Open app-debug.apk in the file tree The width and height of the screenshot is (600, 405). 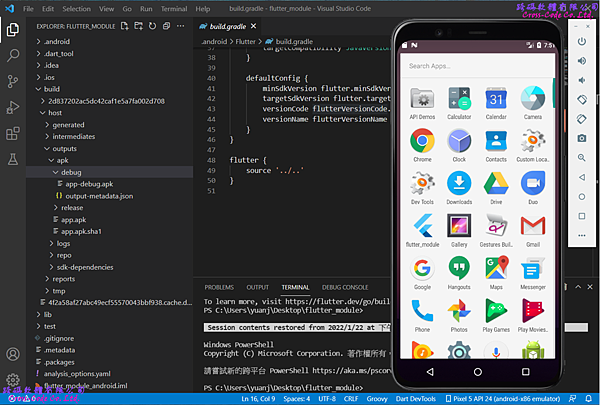(x=89, y=184)
